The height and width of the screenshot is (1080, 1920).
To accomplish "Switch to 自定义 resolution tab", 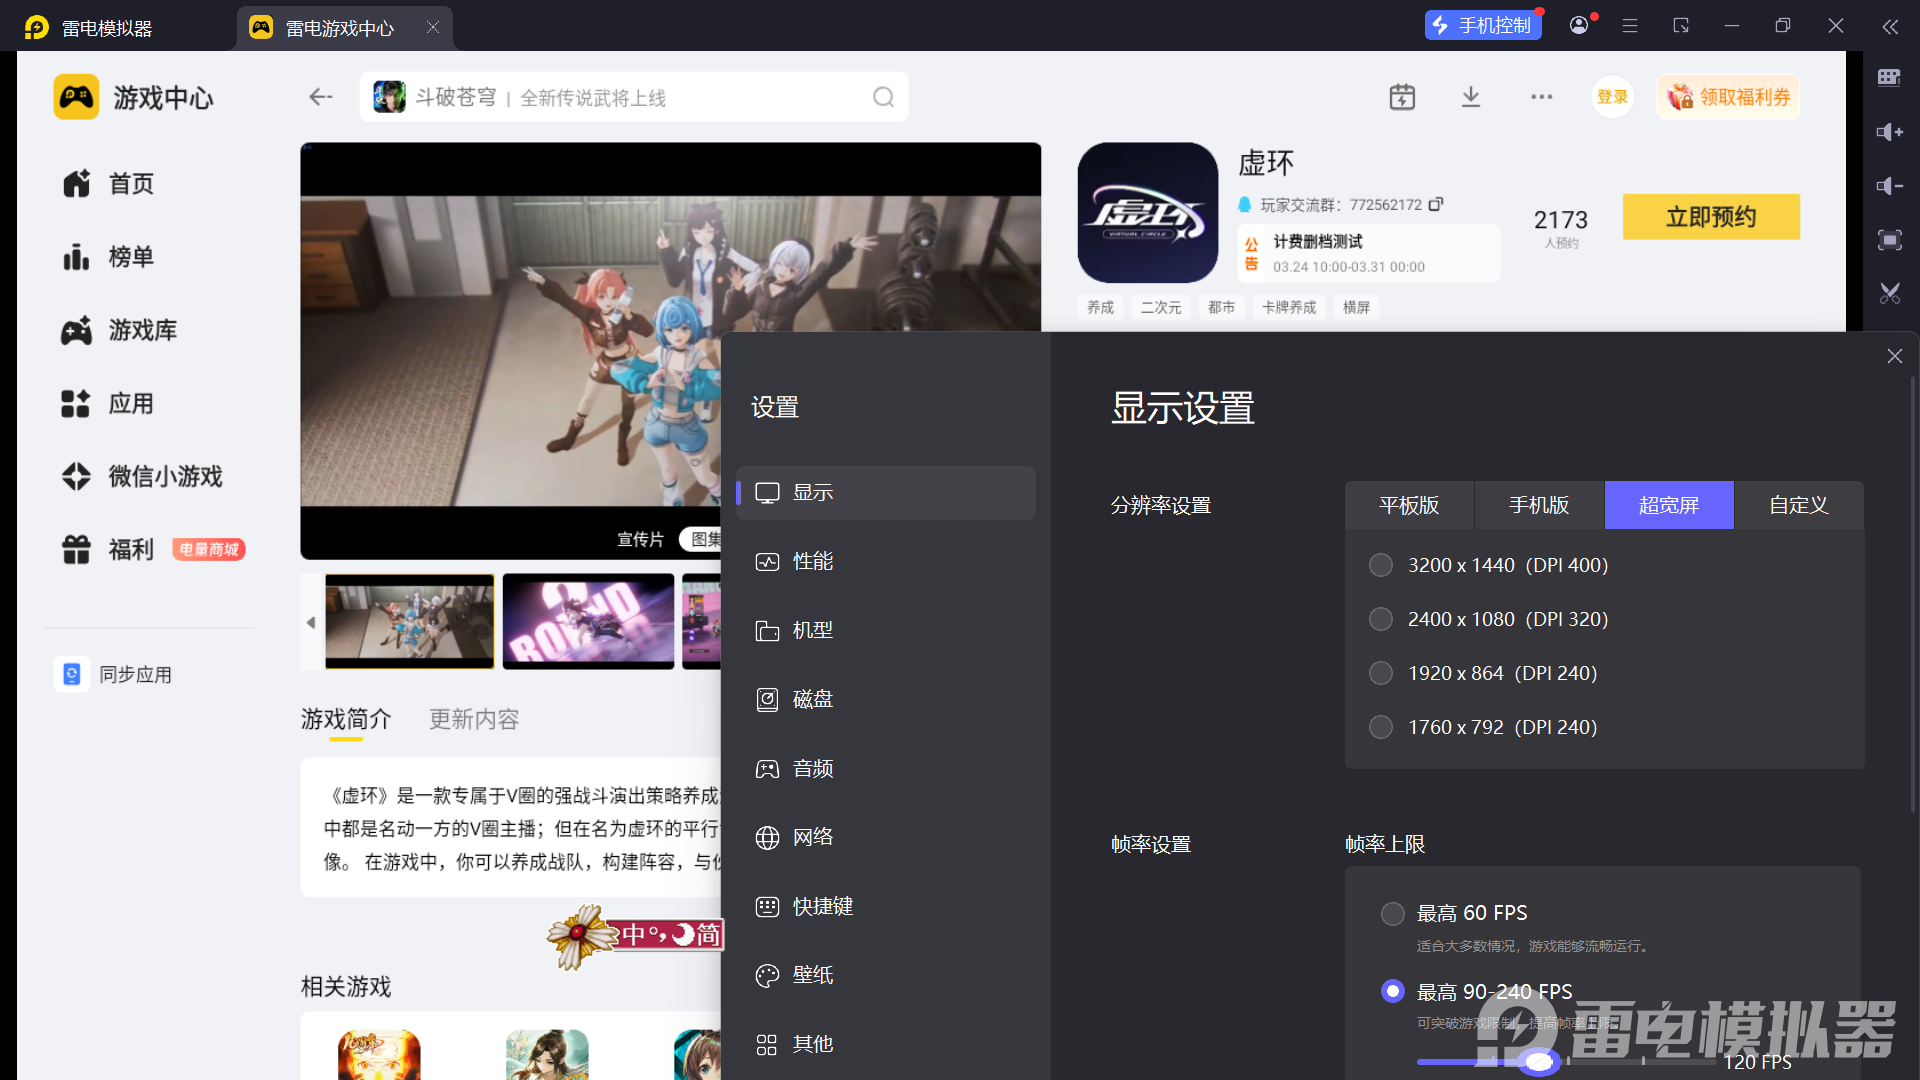I will coord(1797,505).
